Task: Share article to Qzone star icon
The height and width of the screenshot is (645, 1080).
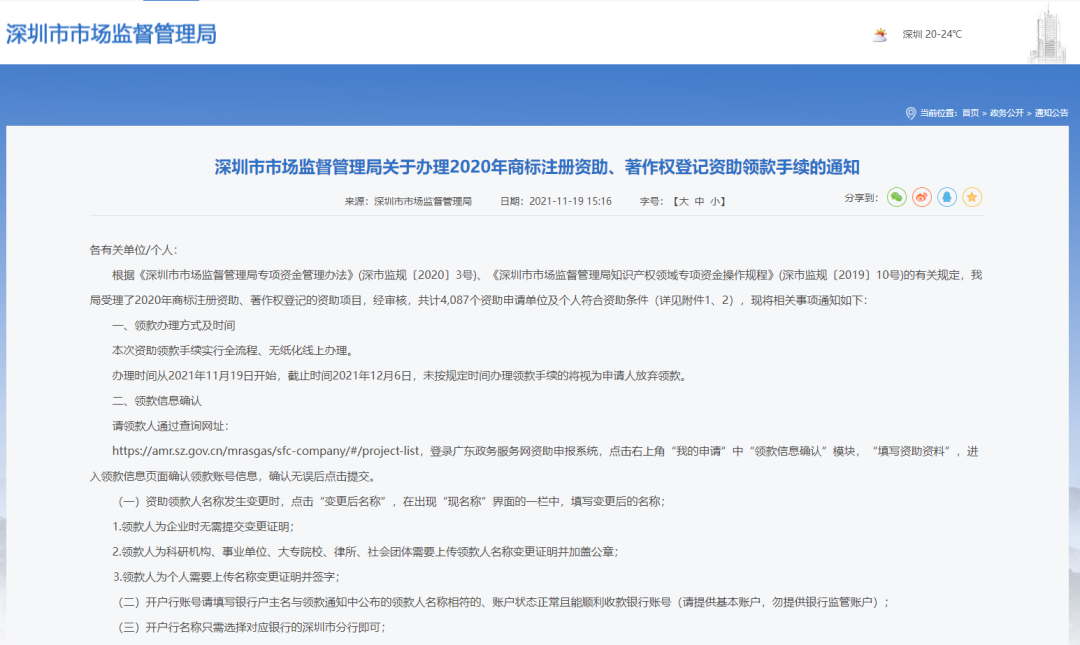Action: pos(972,198)
